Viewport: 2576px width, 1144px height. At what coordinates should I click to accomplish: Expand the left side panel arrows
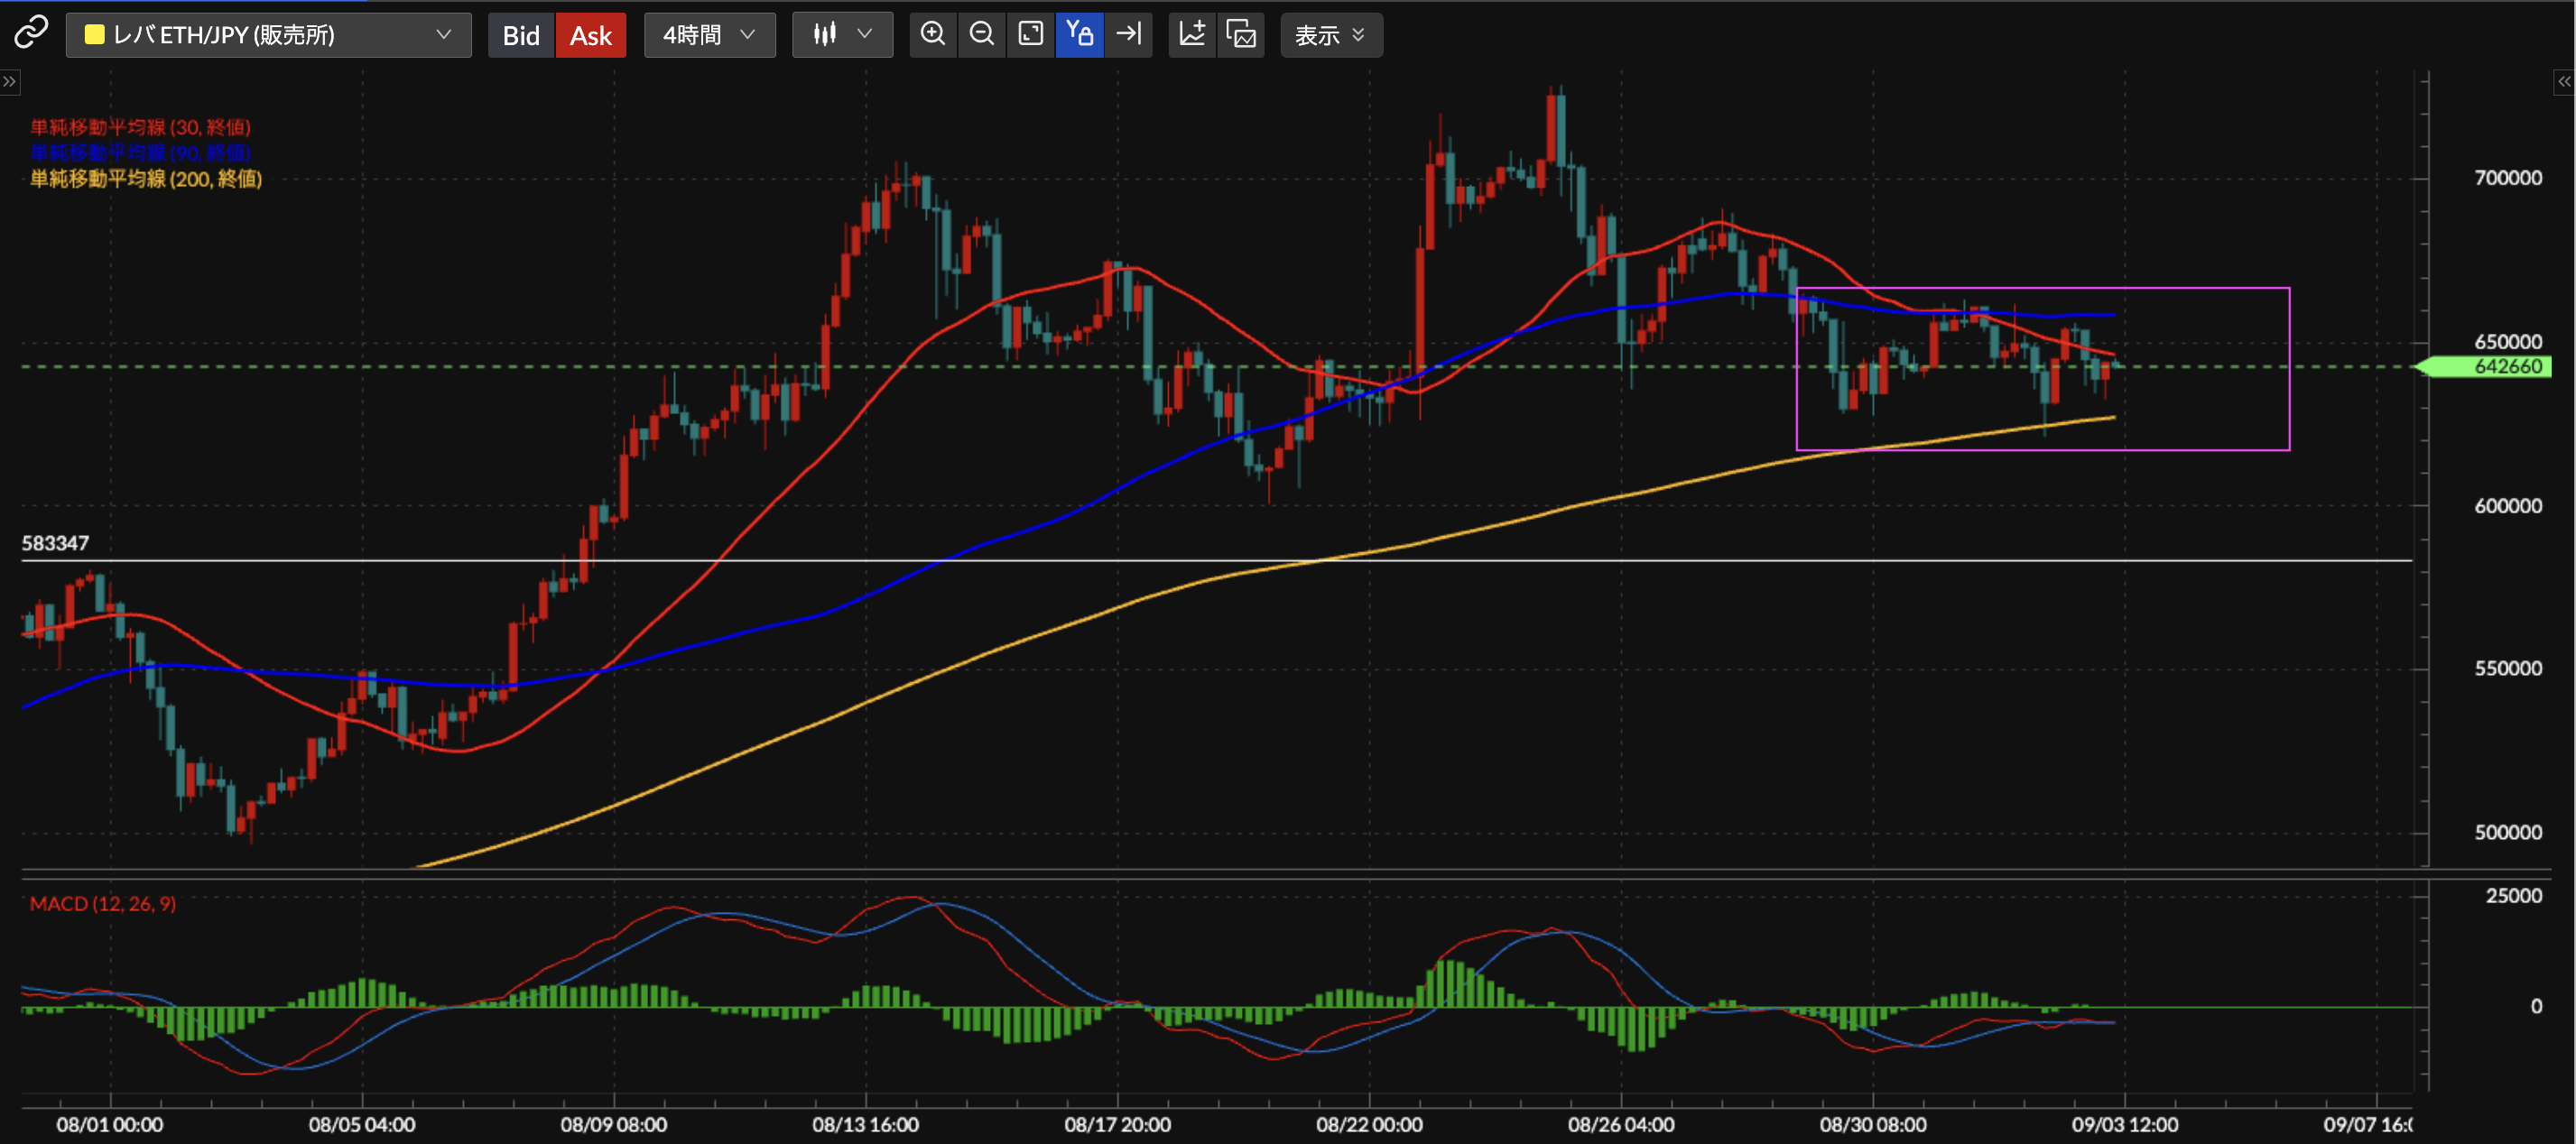coord(9,82)
